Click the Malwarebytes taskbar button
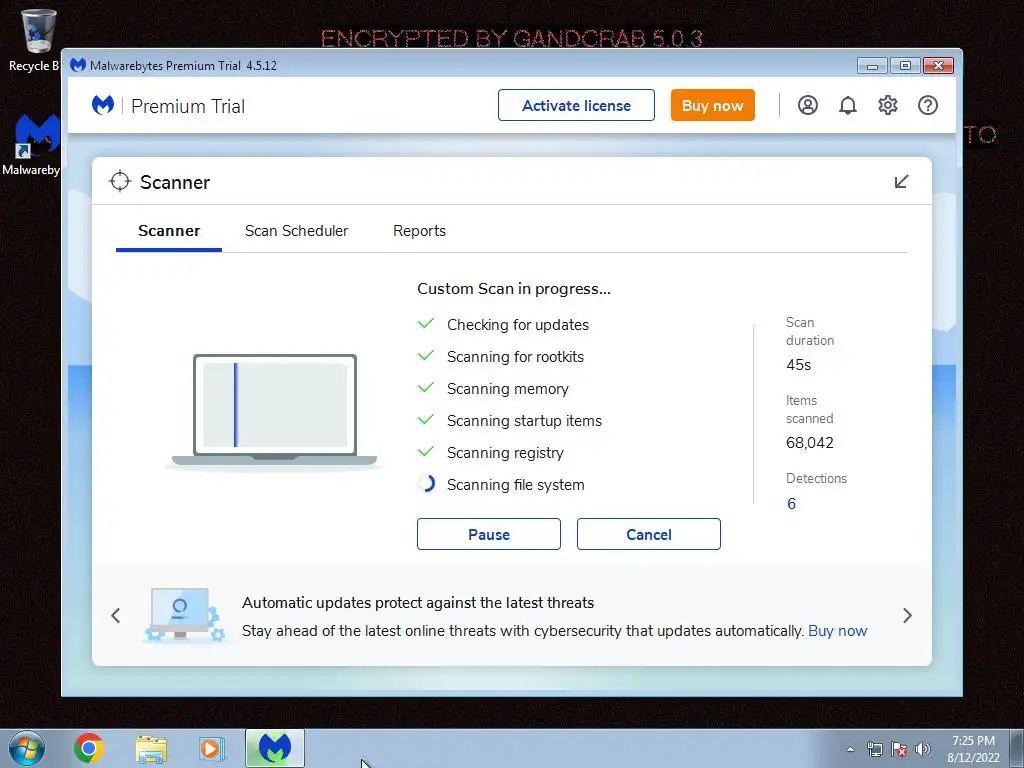 point(275,748)
